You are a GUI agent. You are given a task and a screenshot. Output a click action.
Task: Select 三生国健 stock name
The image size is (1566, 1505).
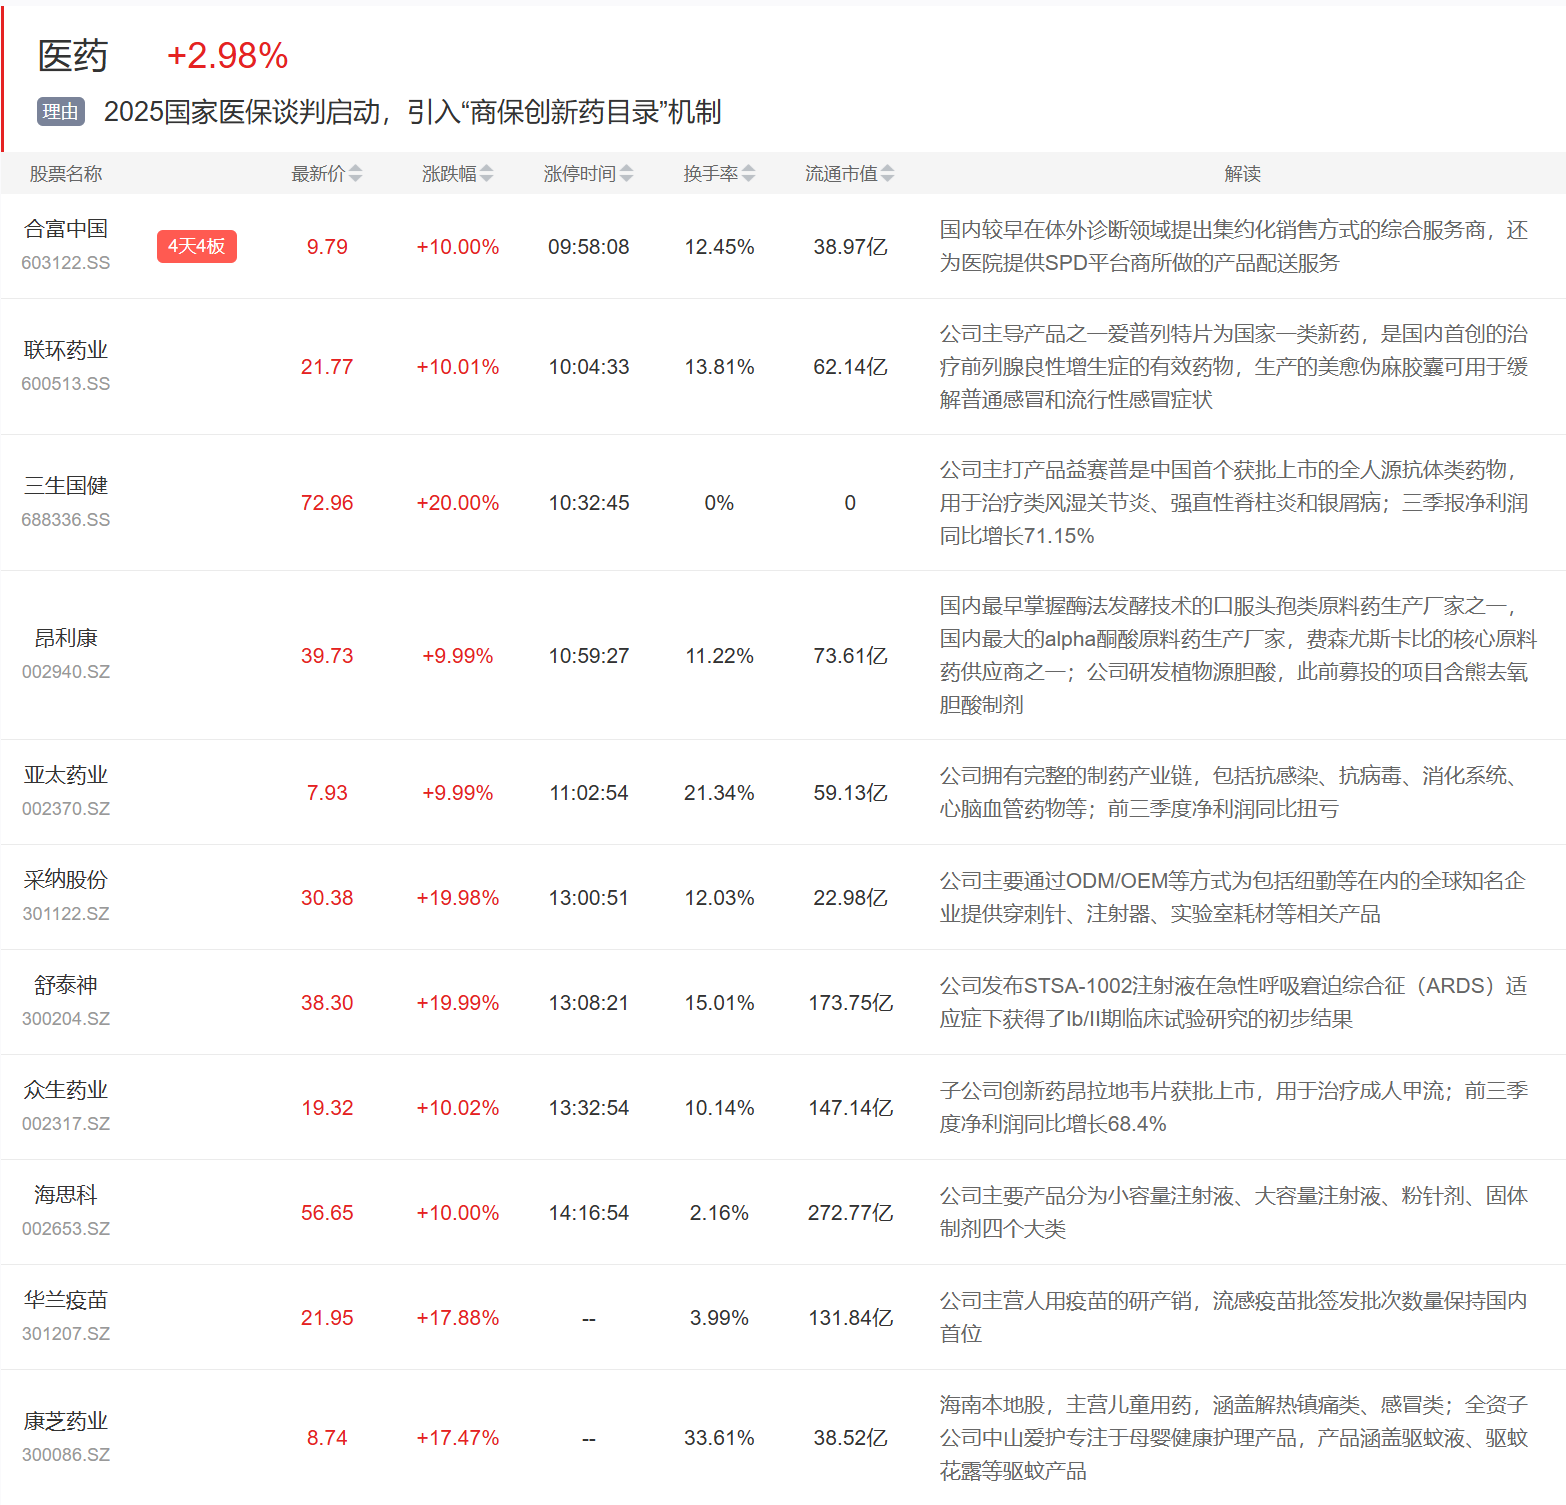click(66, 486)
